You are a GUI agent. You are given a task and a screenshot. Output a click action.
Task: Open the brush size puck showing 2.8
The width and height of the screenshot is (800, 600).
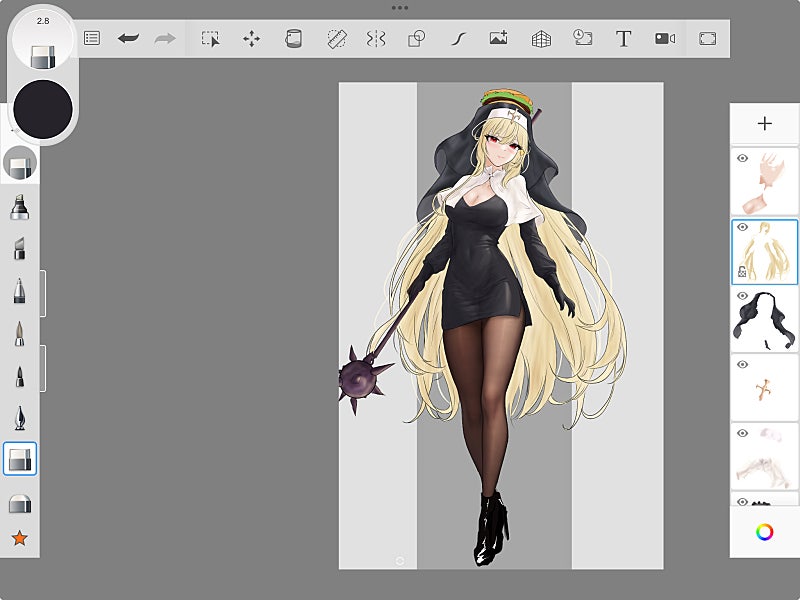pos(42,40)
